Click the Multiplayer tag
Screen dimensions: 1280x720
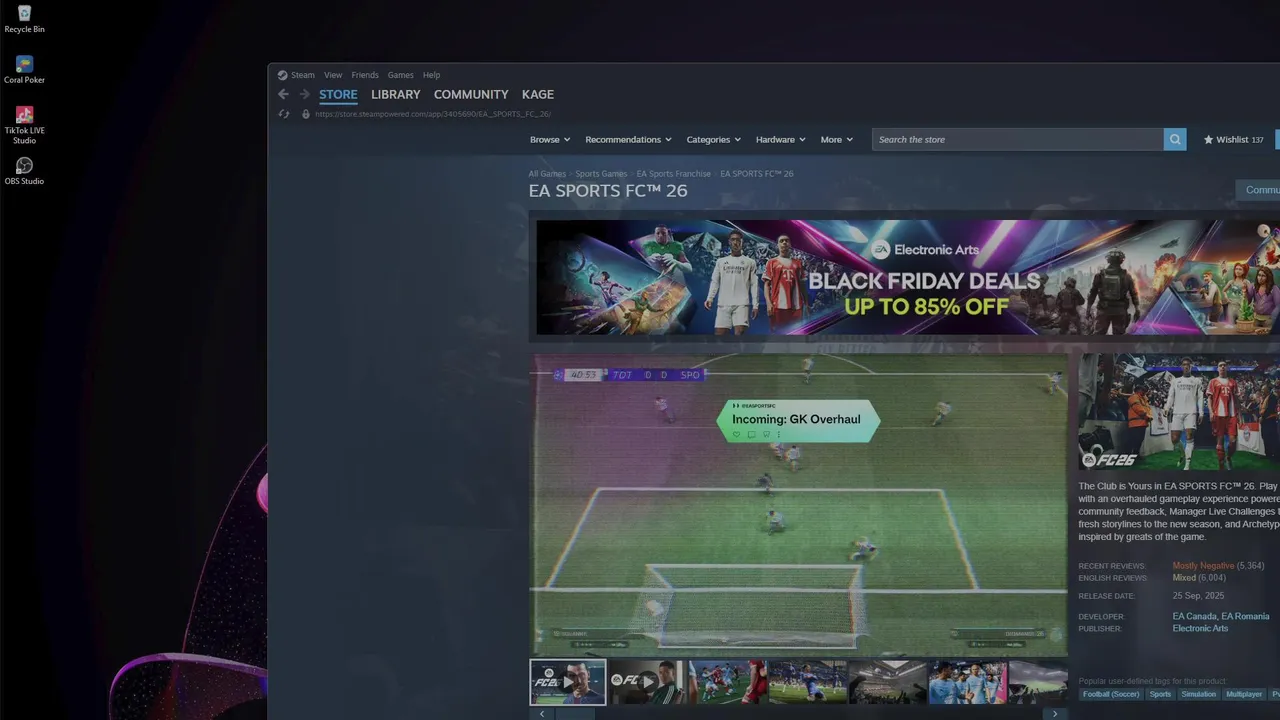pyautogui.click(x=1244, y=694)
